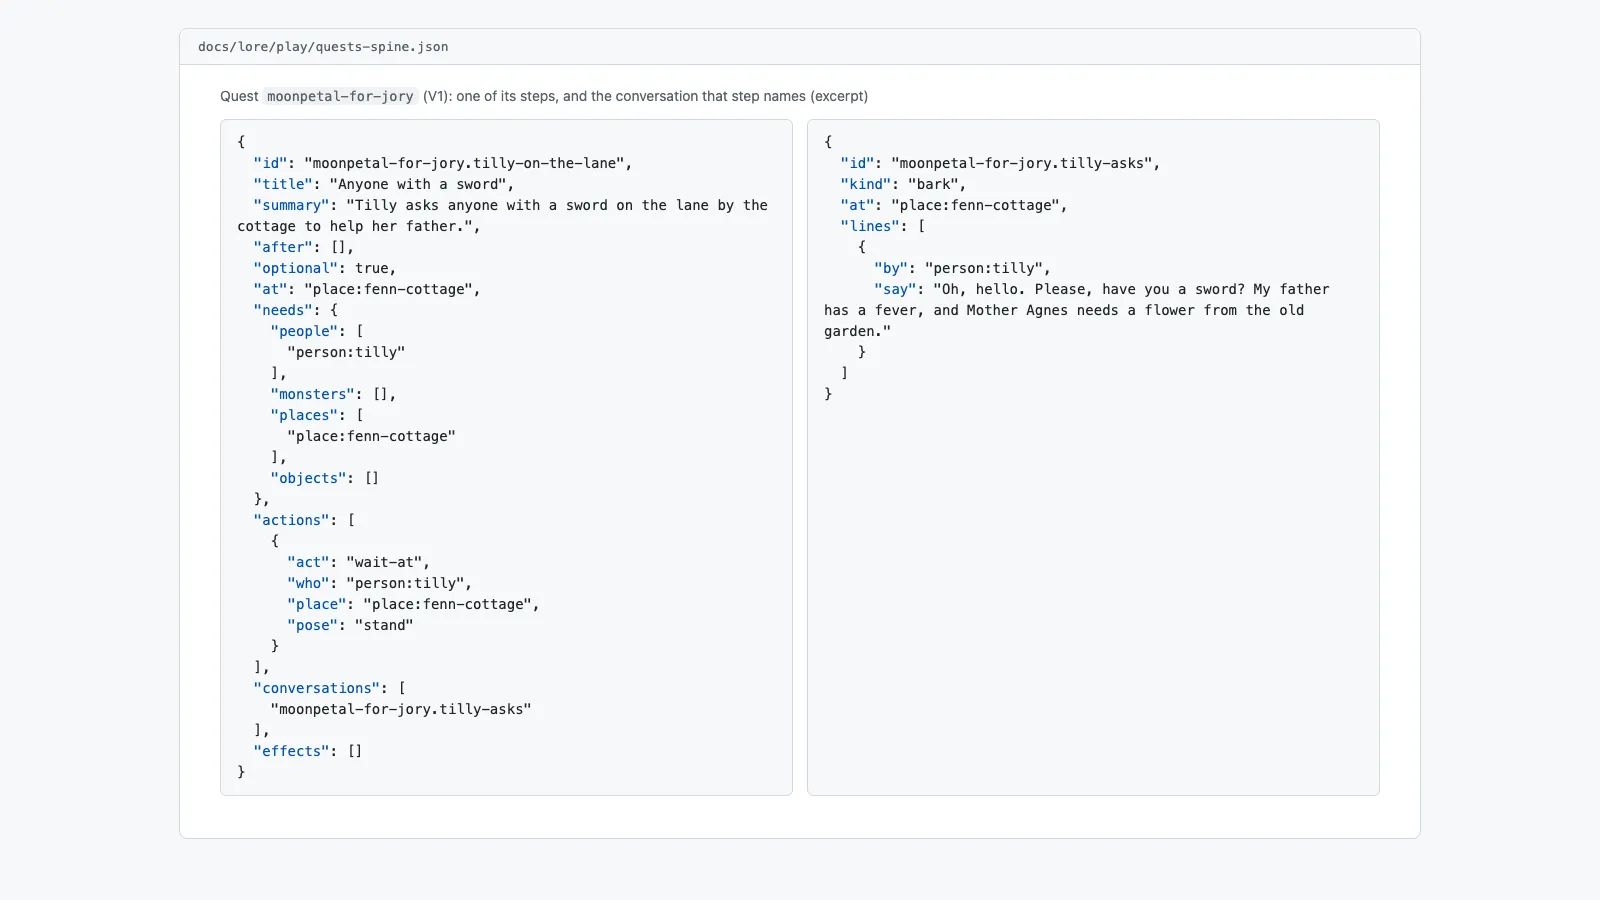Click the "lines" key
This screenshot has width=1600, height=900.
(870, 226)
